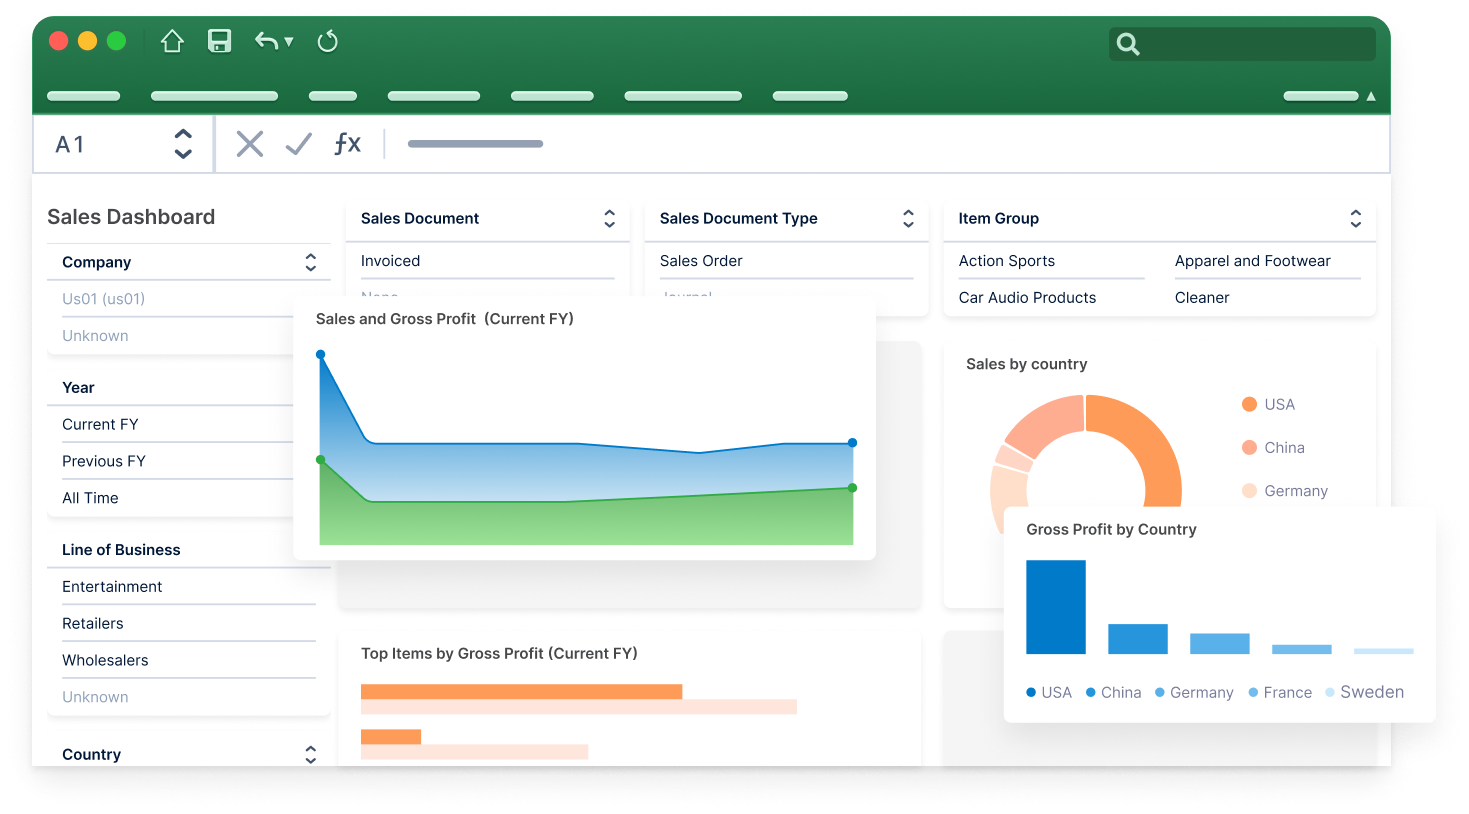Choose Action Sports item group
Screen dimensions: 1469x814
tap(1006, 261)
